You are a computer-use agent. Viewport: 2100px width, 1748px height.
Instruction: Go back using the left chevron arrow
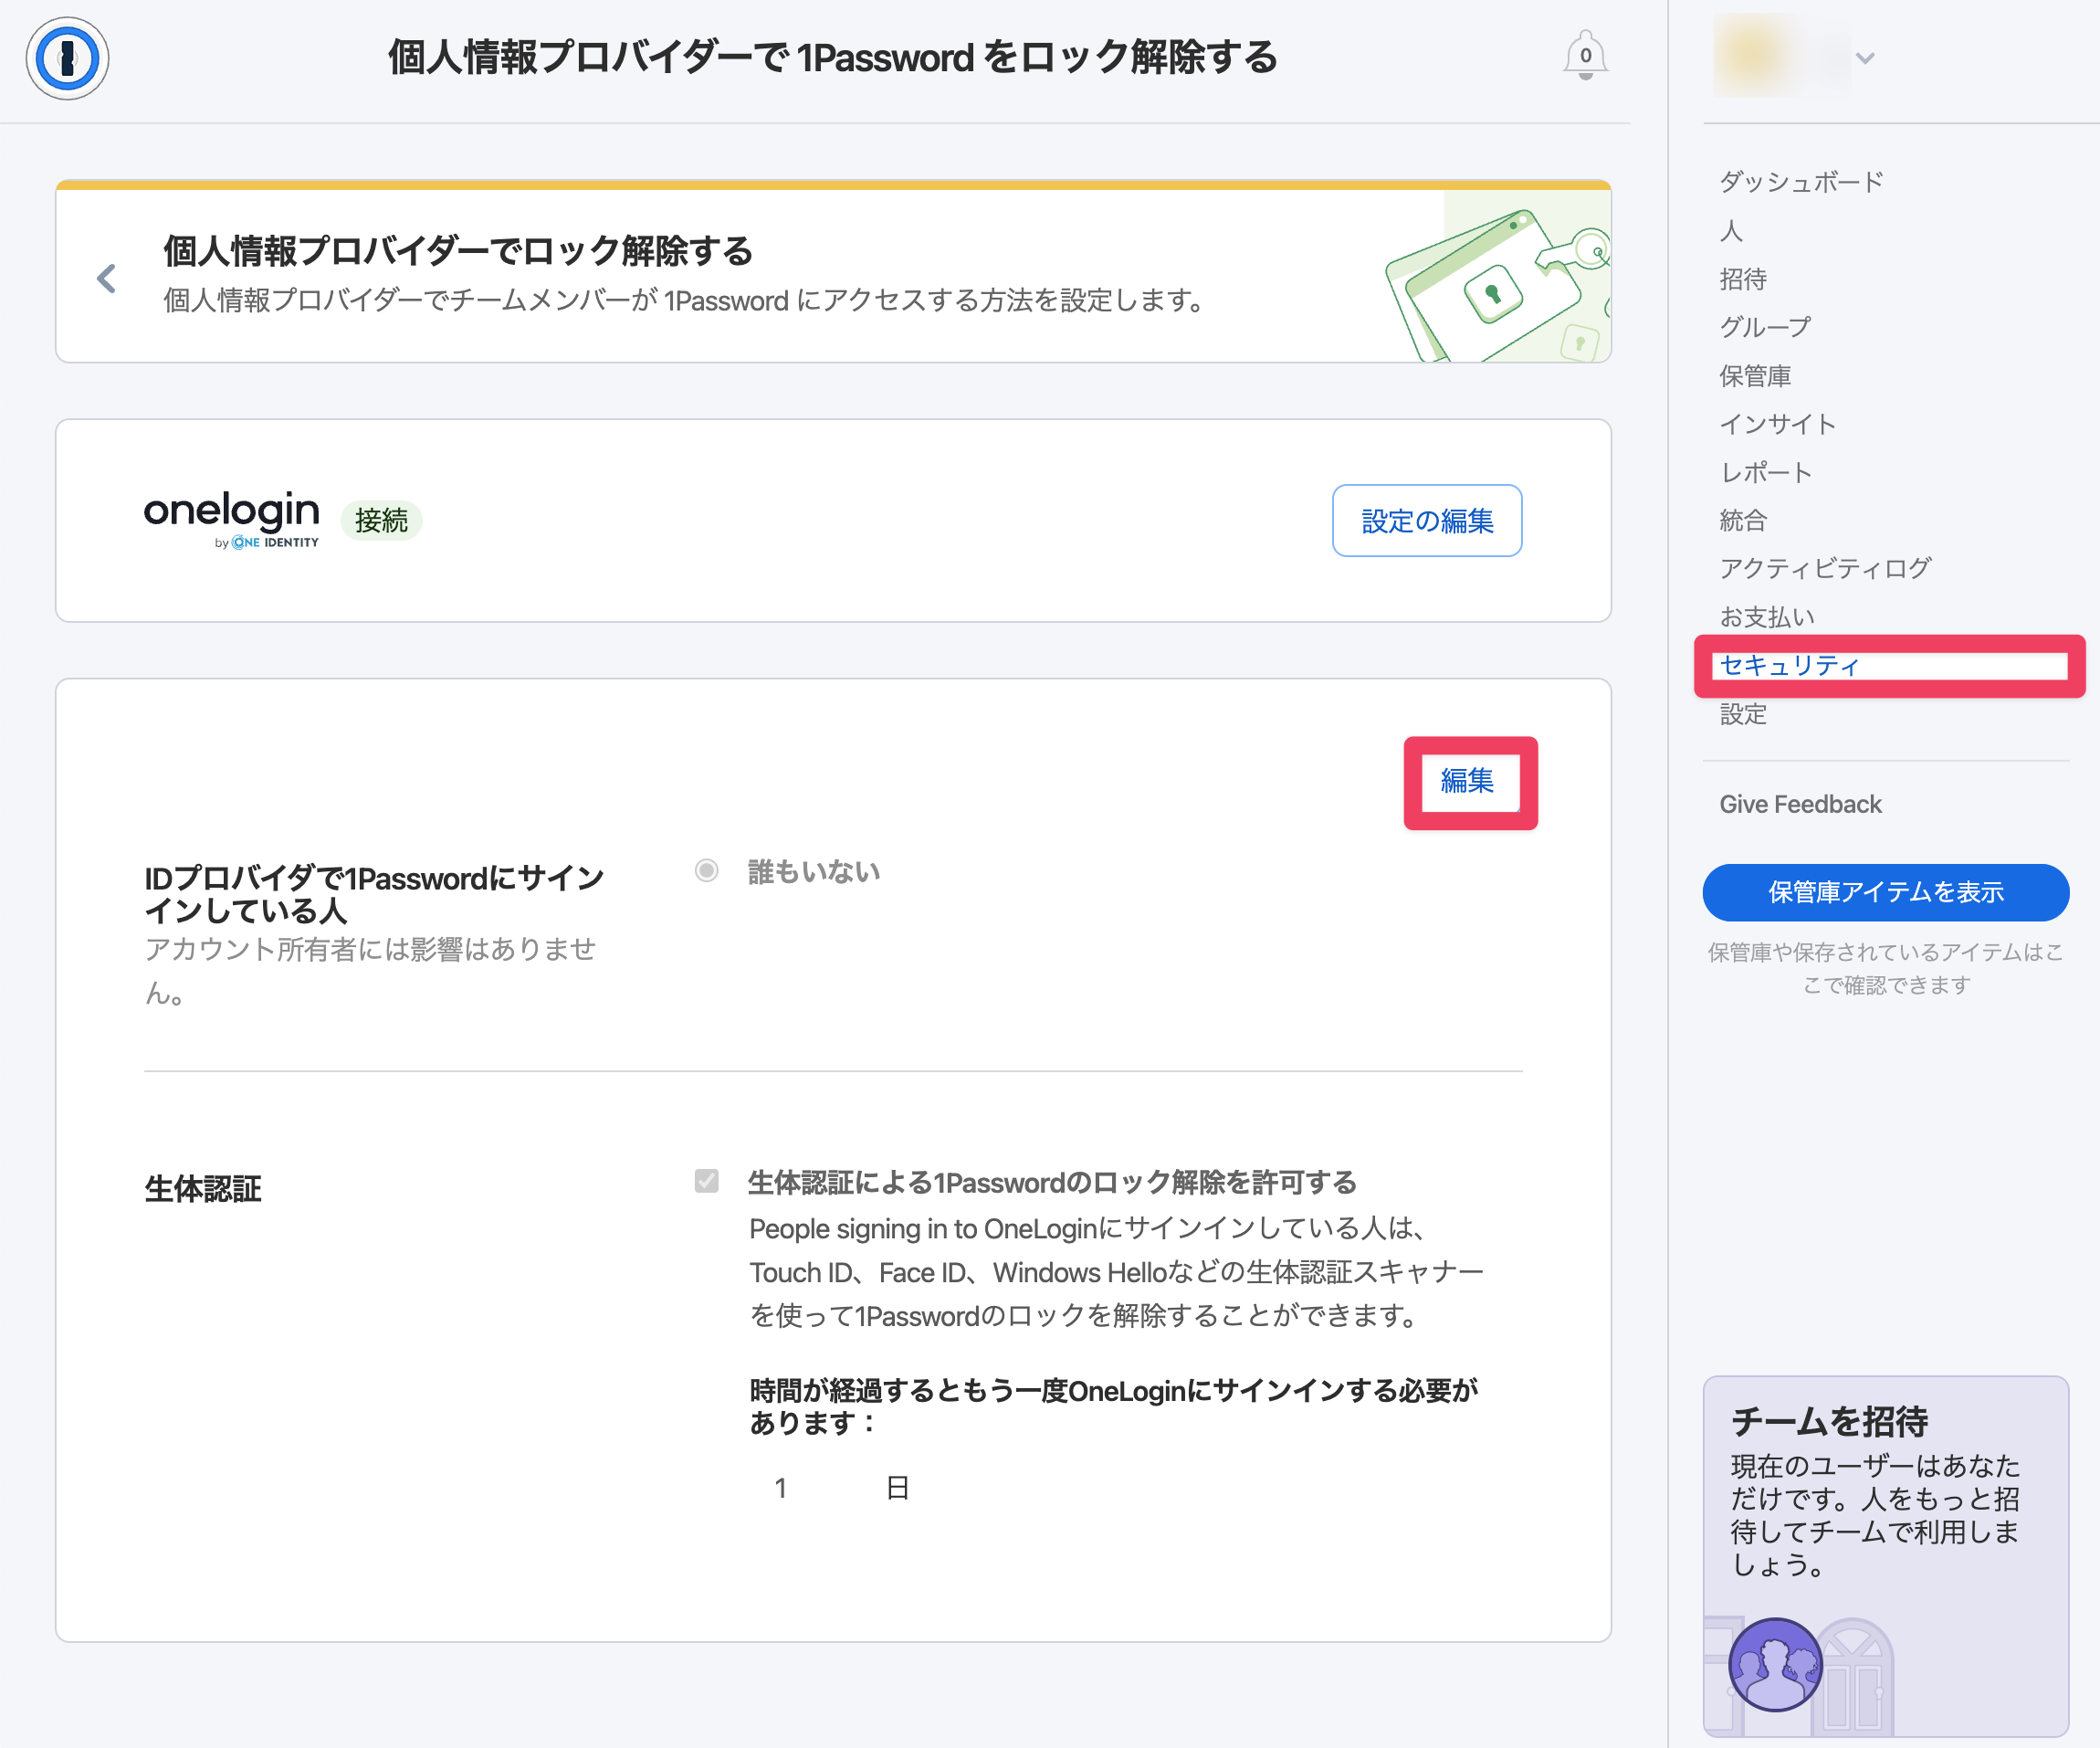(107, 278)
